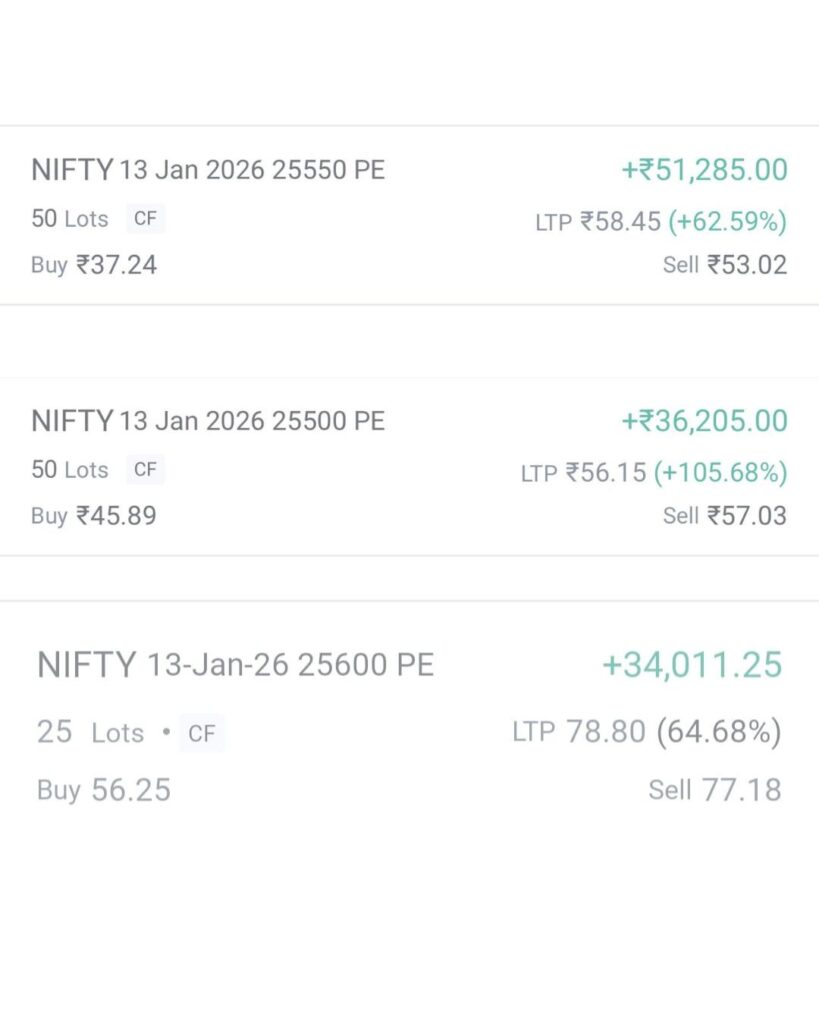Click LTP ₹56.15 (+105.68%) text
819x1024 pixels.
pos(653,472)
